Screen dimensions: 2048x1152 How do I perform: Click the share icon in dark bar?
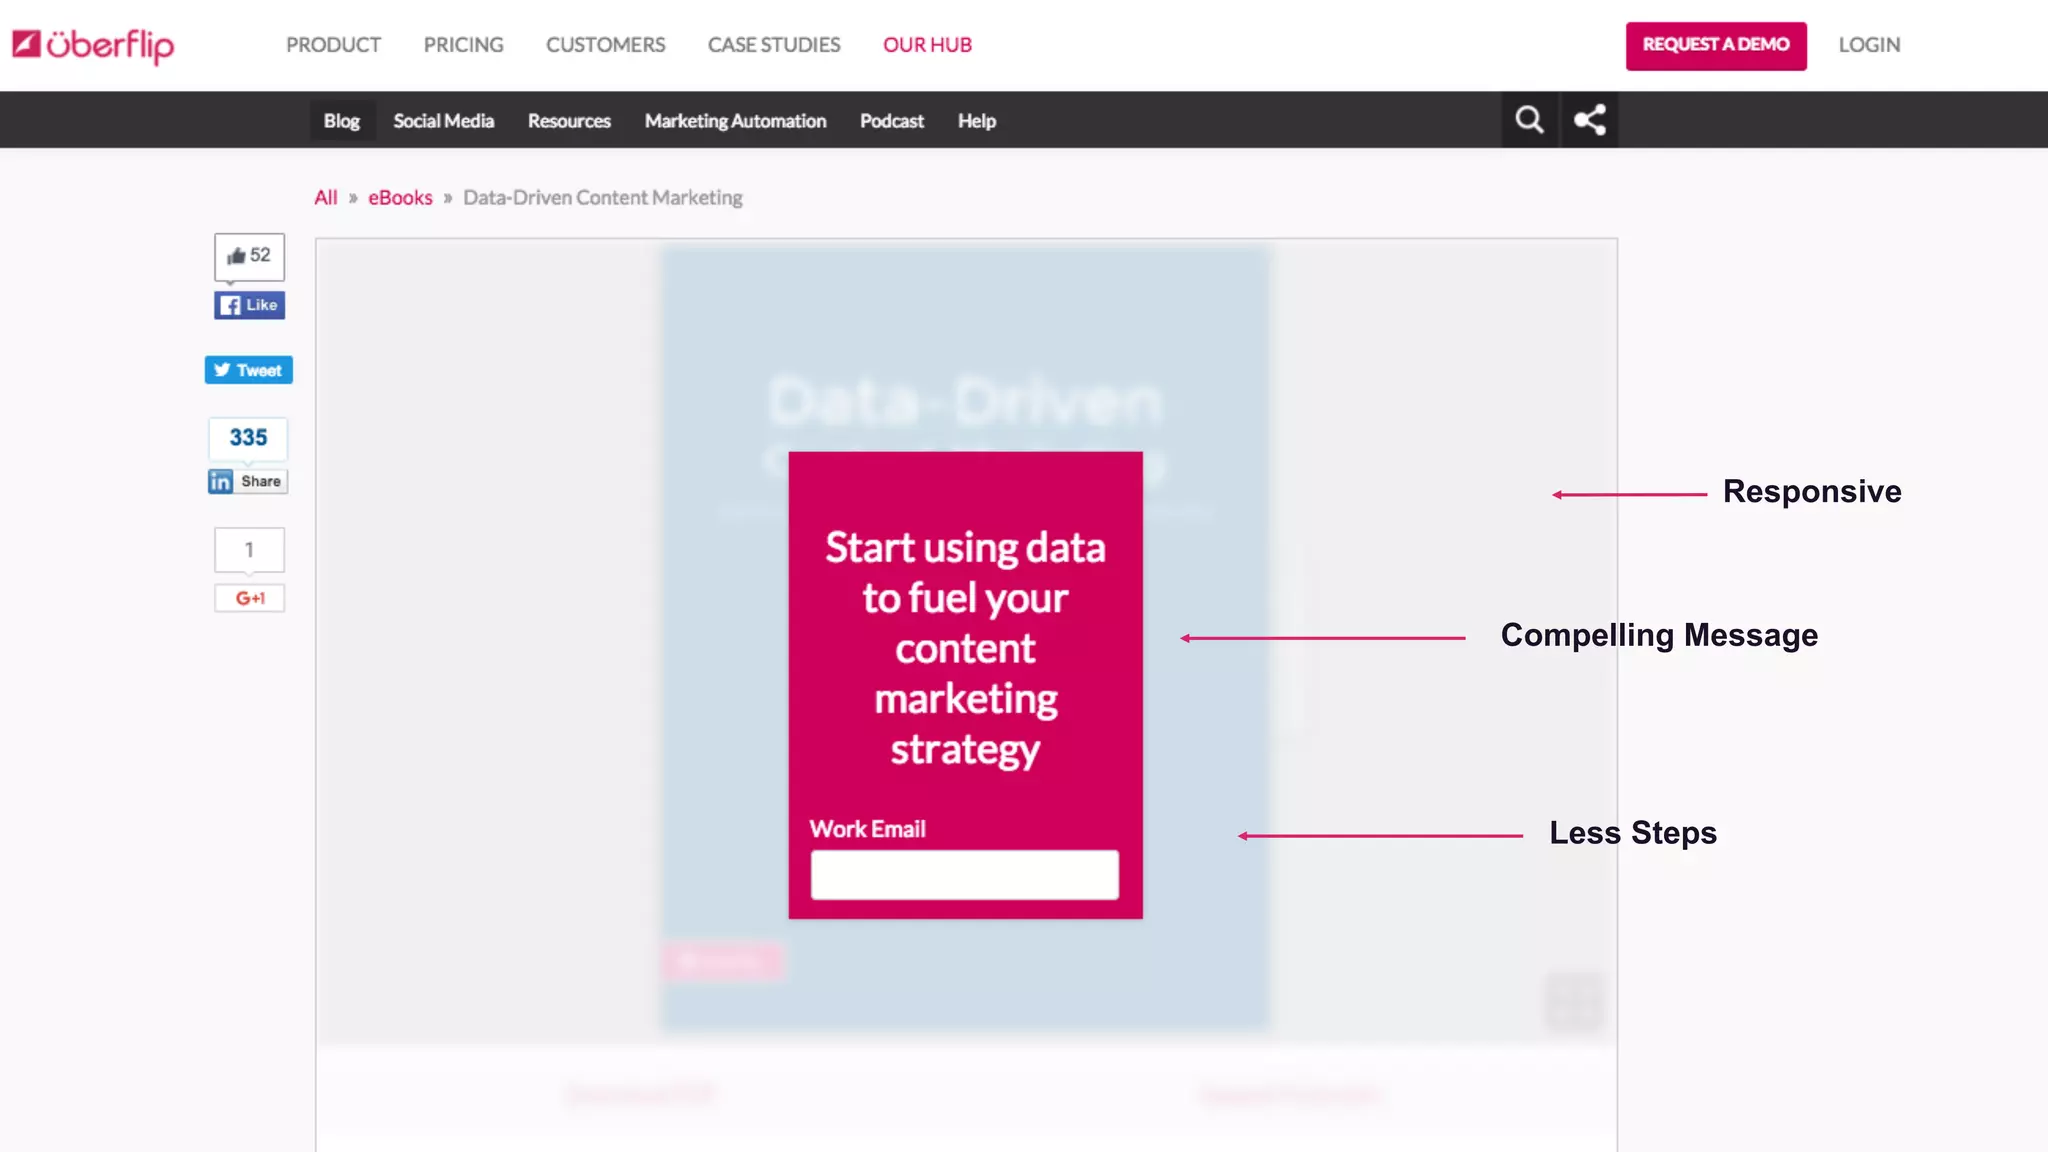pyautogui.click(x=1590, y=120)
